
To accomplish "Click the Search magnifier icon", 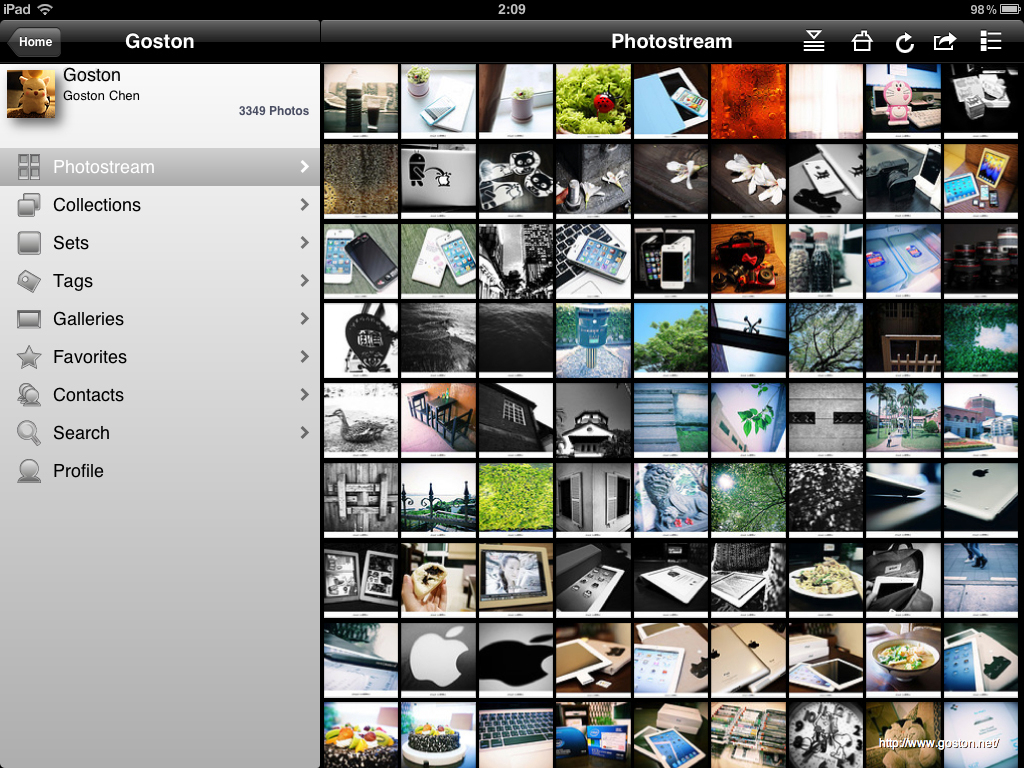I will 29,433.
